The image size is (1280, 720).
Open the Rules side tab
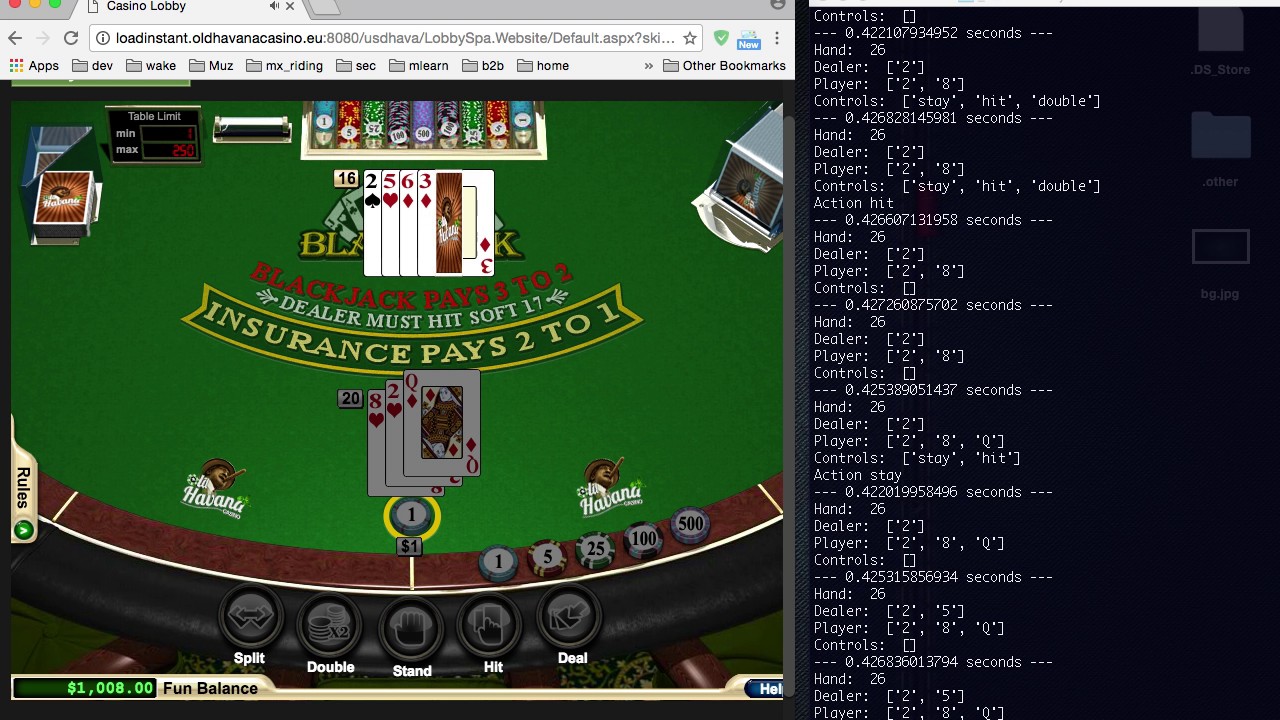tap(23, 487)
